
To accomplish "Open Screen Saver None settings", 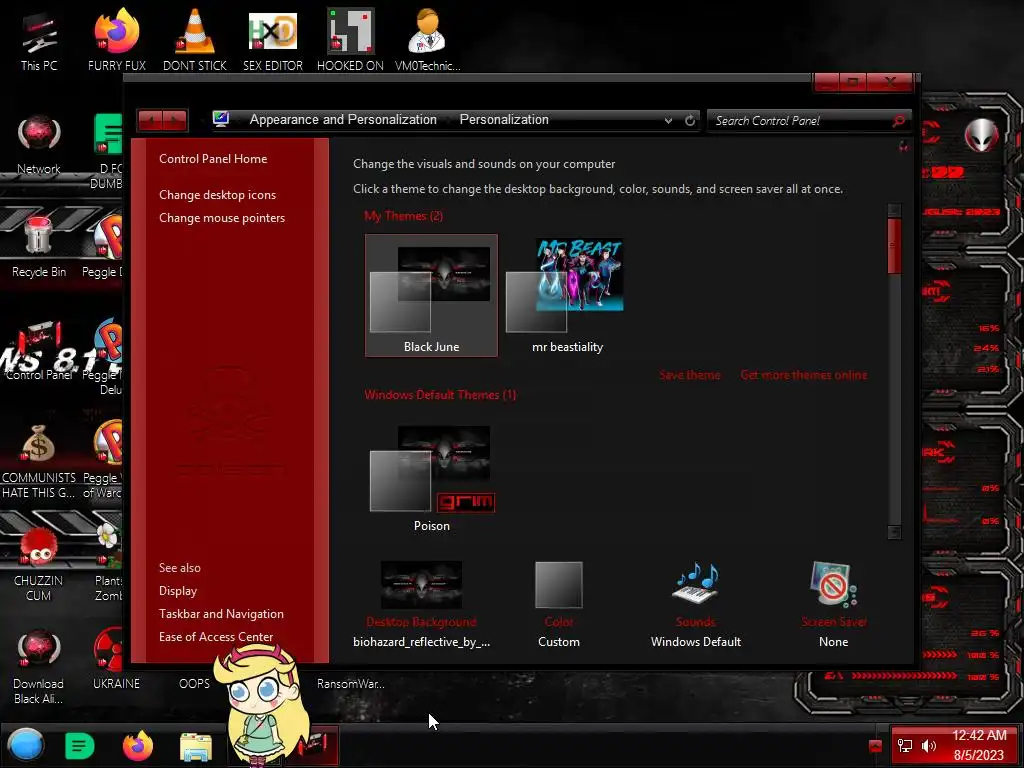I will (833, 605).
